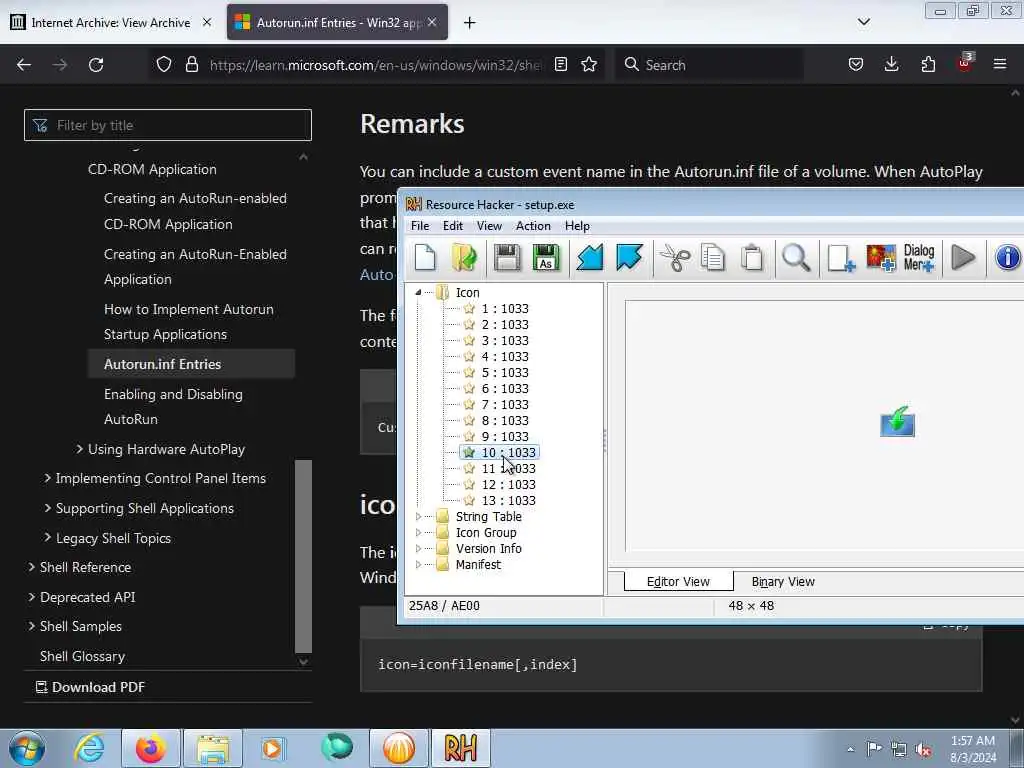Viewport: 1024px width, 768px height.
Task: Open Firefox hamburger application menu
Action: 1000,65
